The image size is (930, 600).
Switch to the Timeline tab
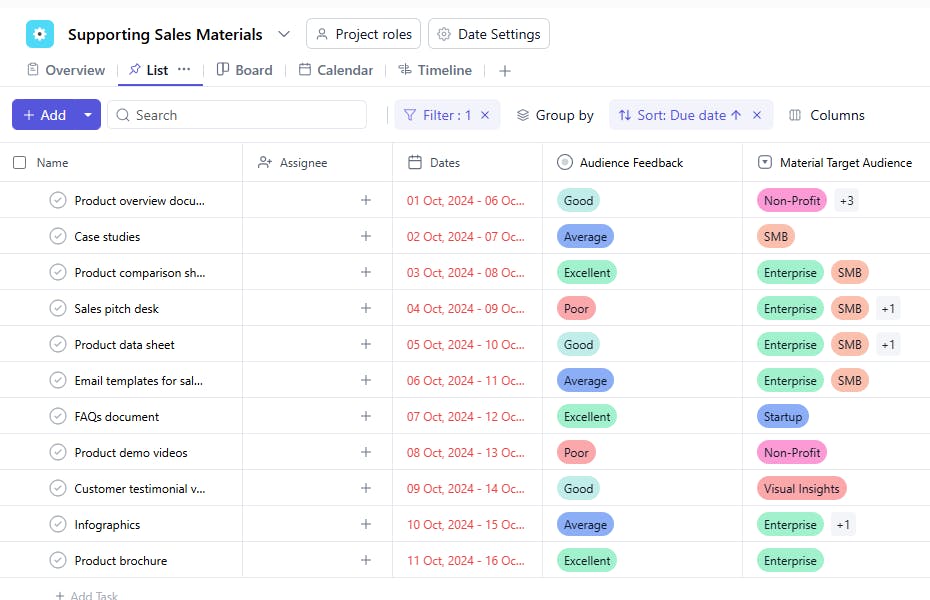435,70
